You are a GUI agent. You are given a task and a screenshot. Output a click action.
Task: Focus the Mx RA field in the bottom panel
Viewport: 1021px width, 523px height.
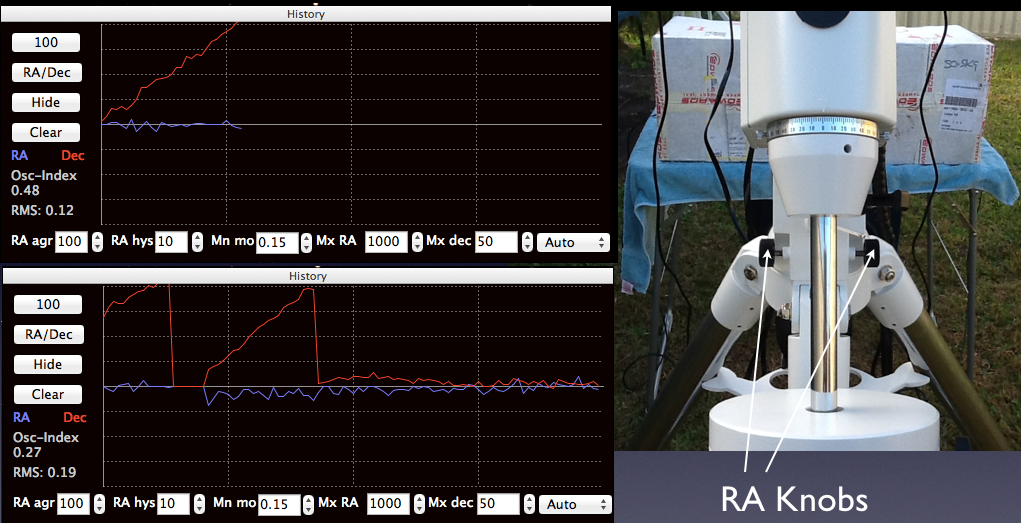[x=387, y=504]
